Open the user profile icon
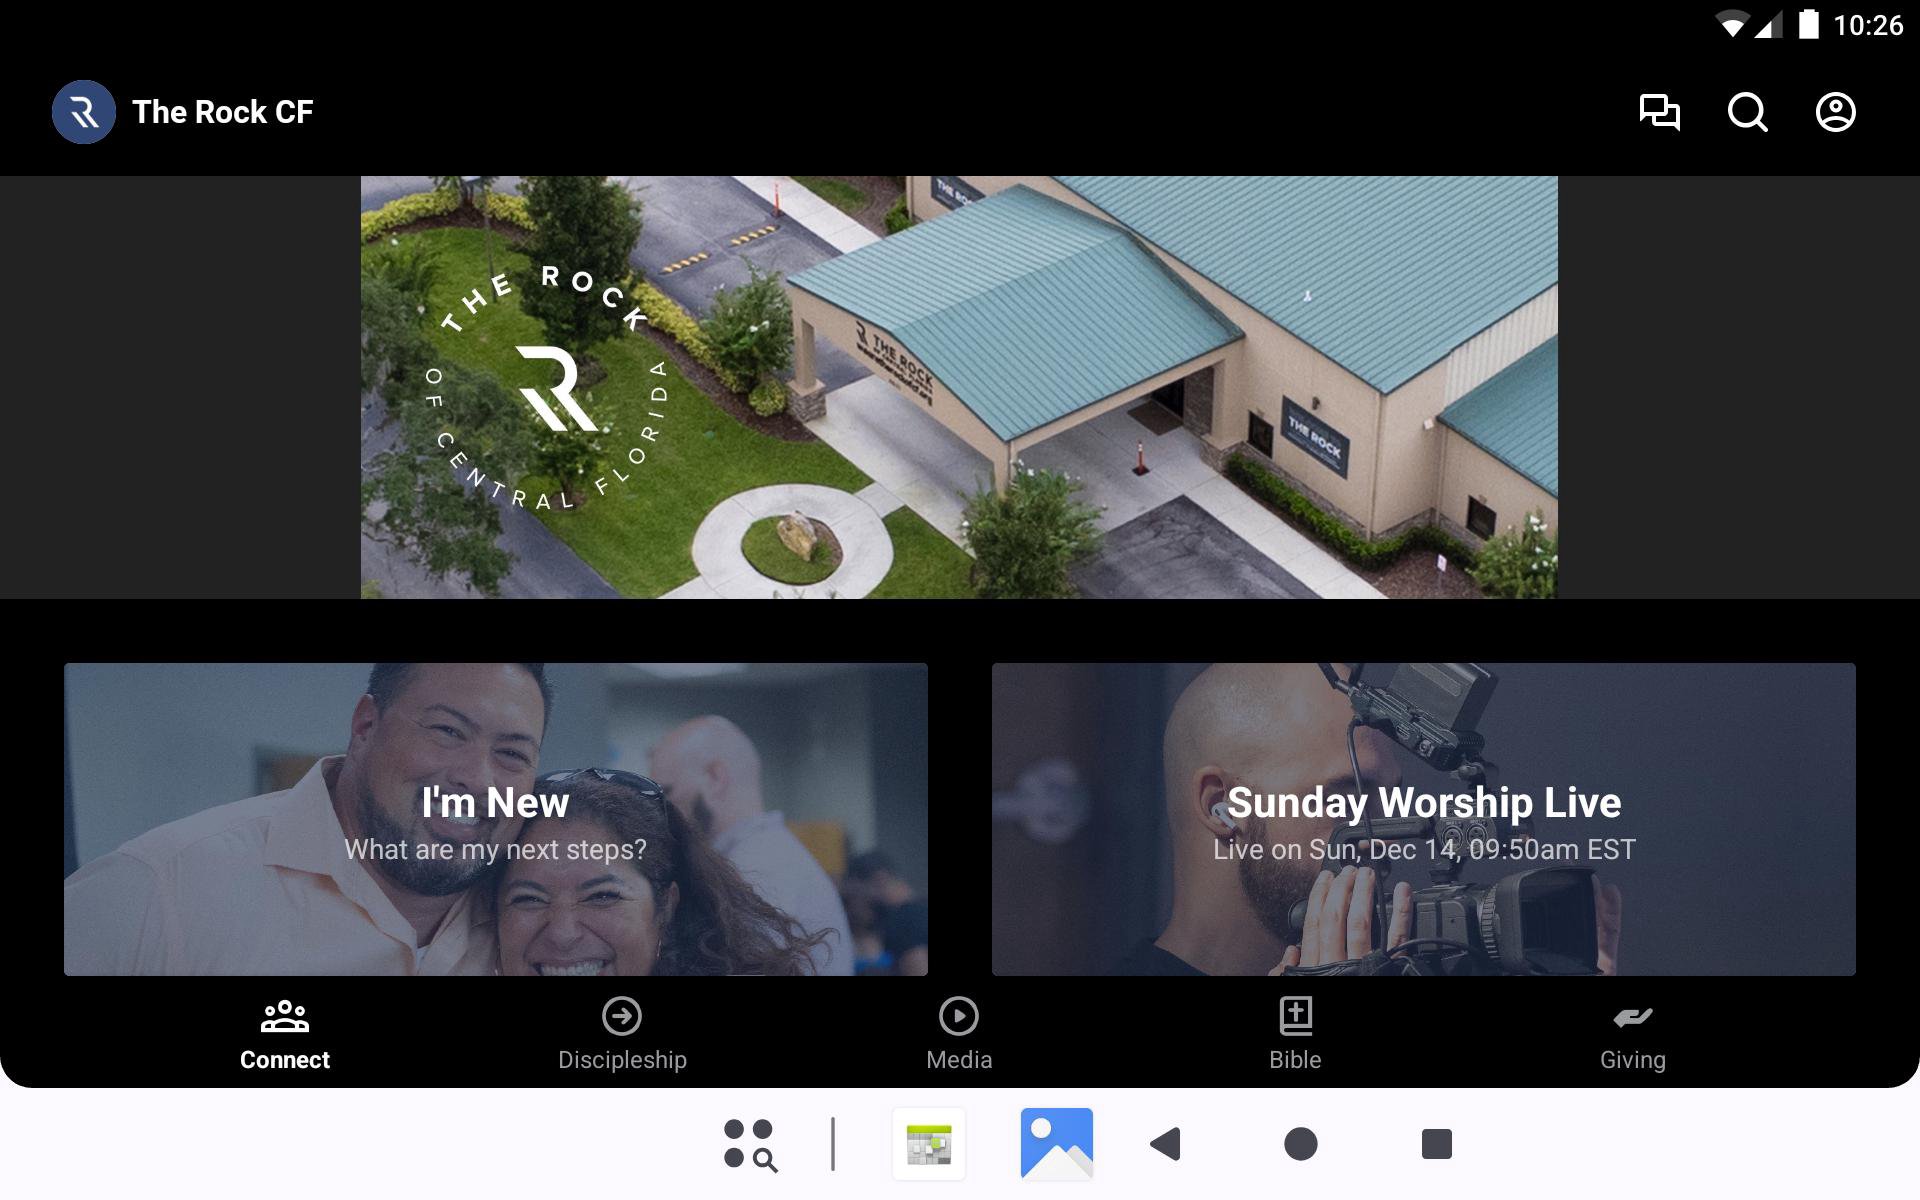This screenshot has width=1920, height=1200. 1835,112
